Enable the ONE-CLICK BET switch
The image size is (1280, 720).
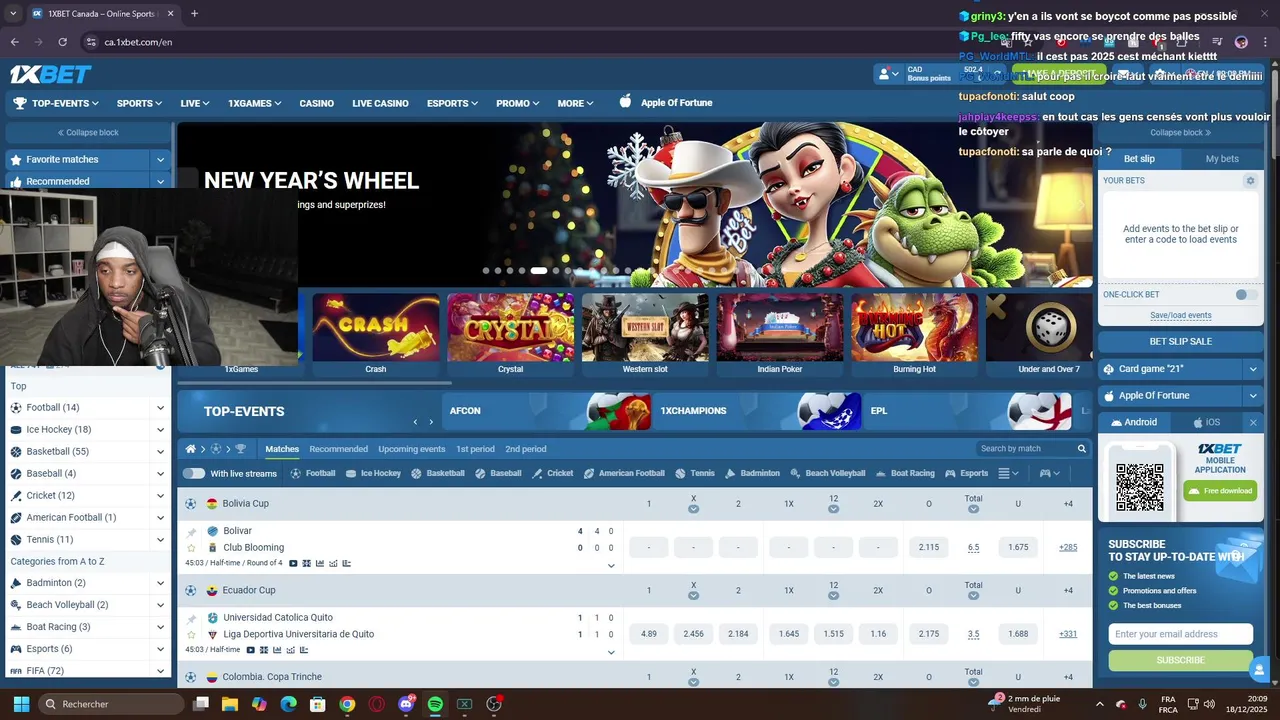pos(1246,295)
